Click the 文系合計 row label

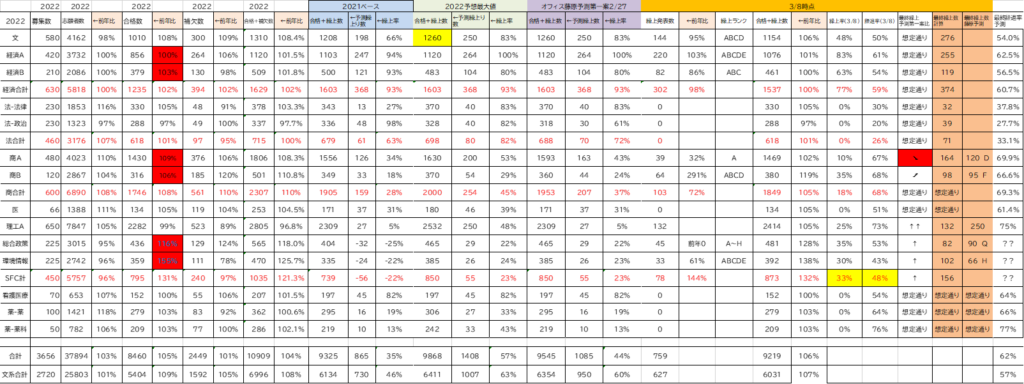point(15,374)
